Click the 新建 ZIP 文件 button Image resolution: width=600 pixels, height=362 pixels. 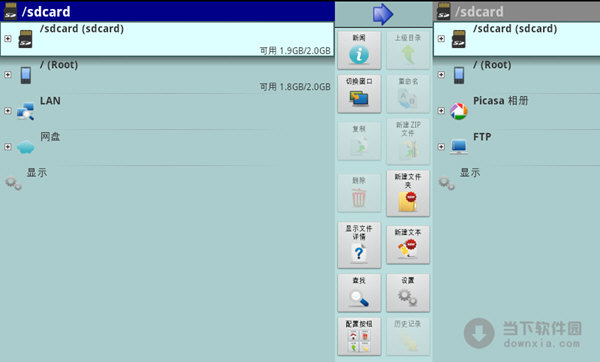408,141
